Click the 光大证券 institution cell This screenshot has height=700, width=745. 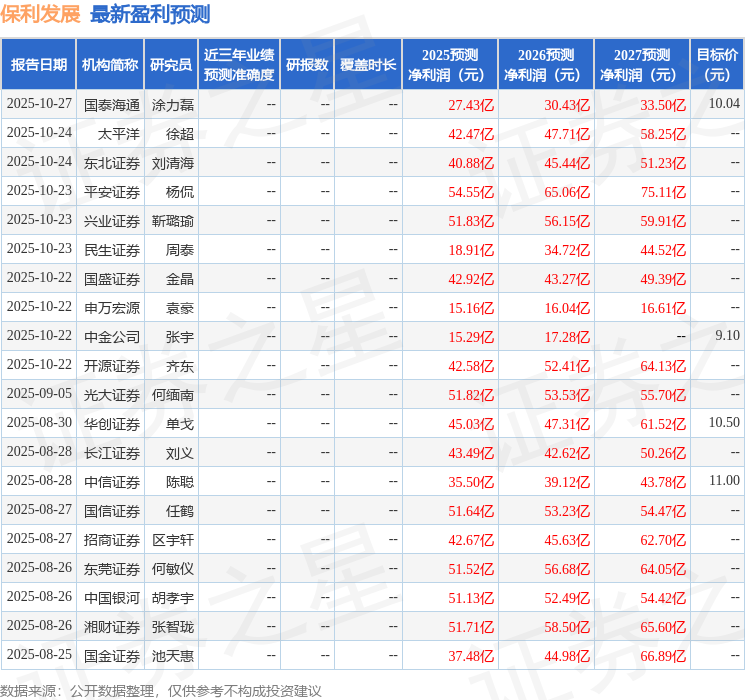pyautogui.click(x=112, y=395)
